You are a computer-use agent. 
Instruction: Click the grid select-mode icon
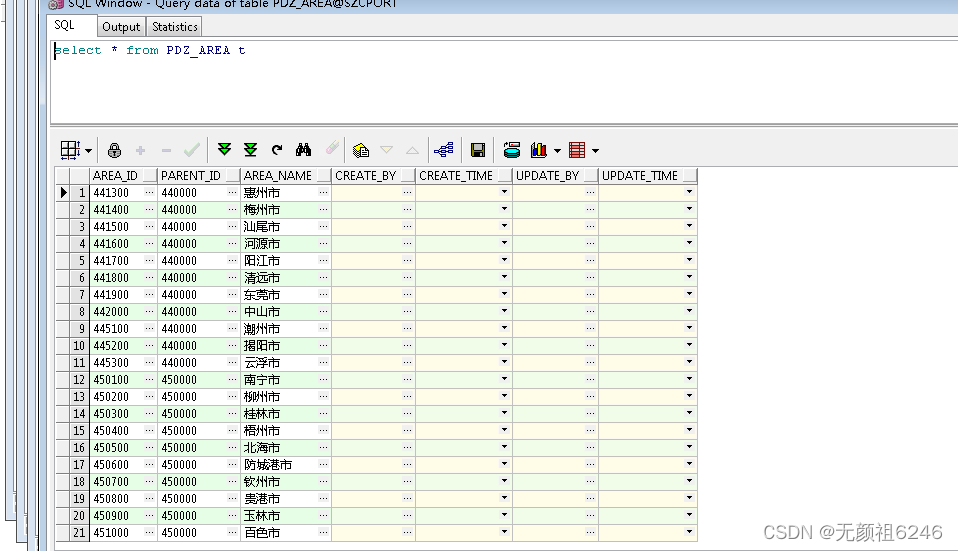click(x=70, y=150)
